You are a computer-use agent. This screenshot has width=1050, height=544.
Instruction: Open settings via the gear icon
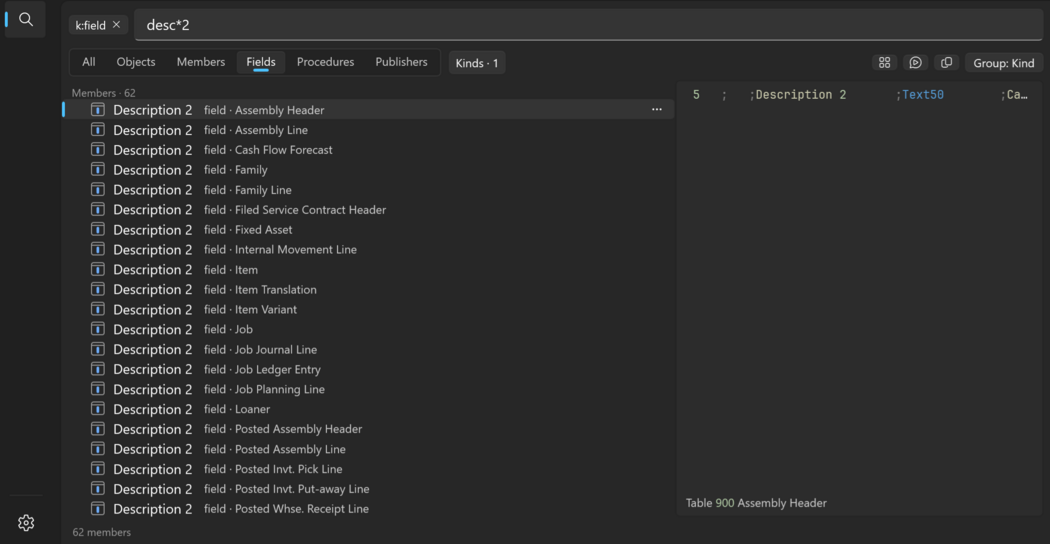point(25,522)
